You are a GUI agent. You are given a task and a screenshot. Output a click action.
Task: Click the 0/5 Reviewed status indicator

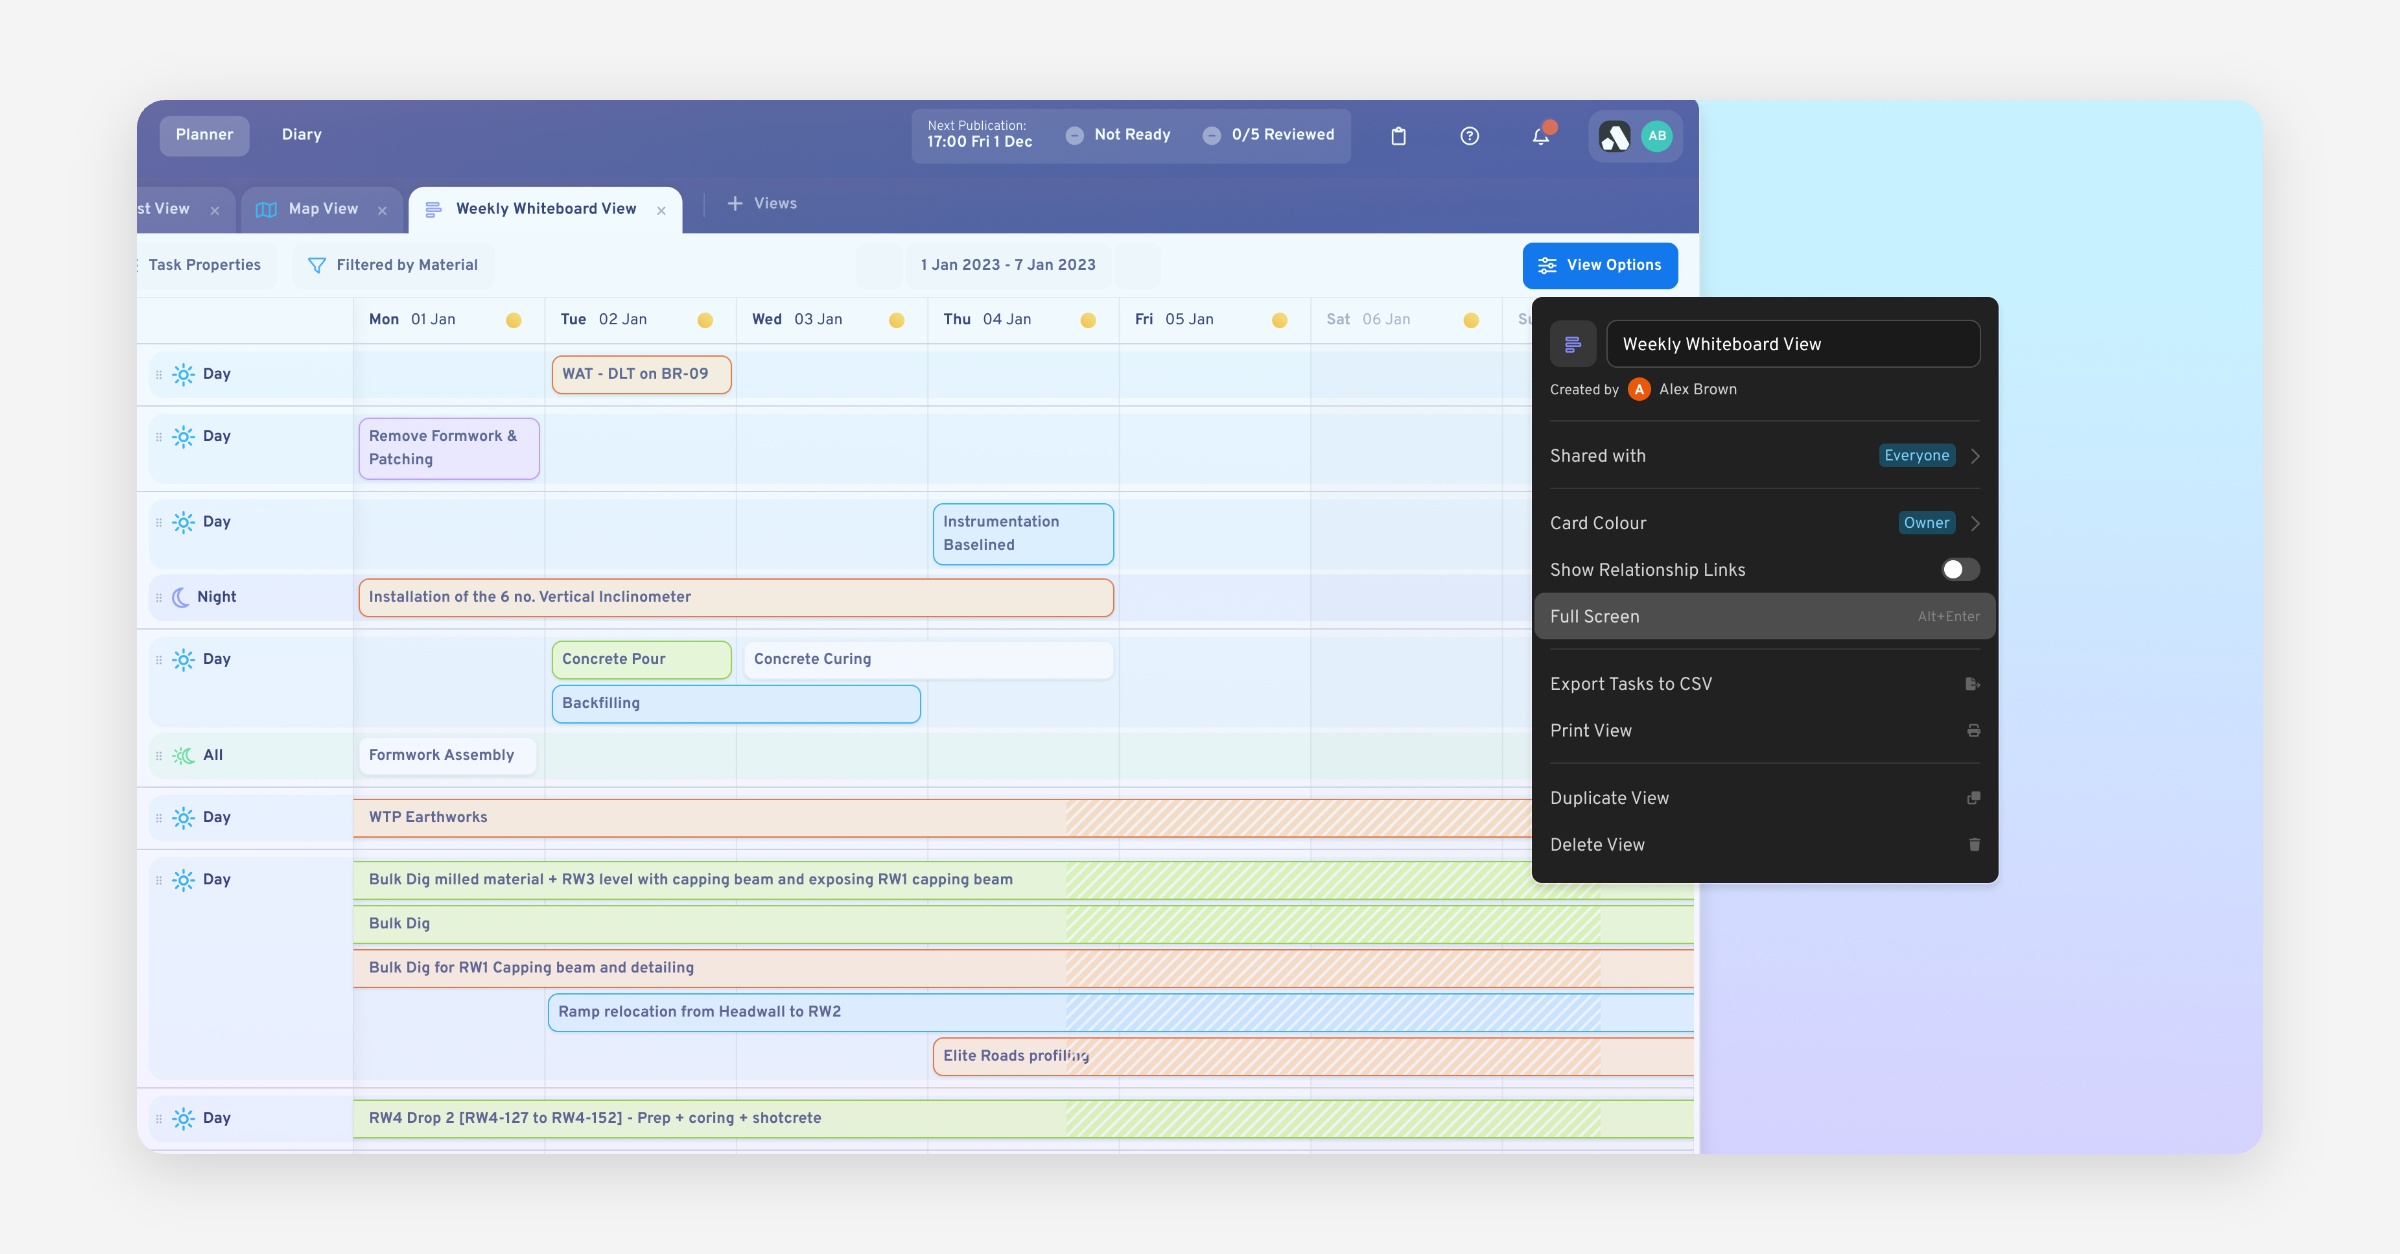[x=1269, y=135]
